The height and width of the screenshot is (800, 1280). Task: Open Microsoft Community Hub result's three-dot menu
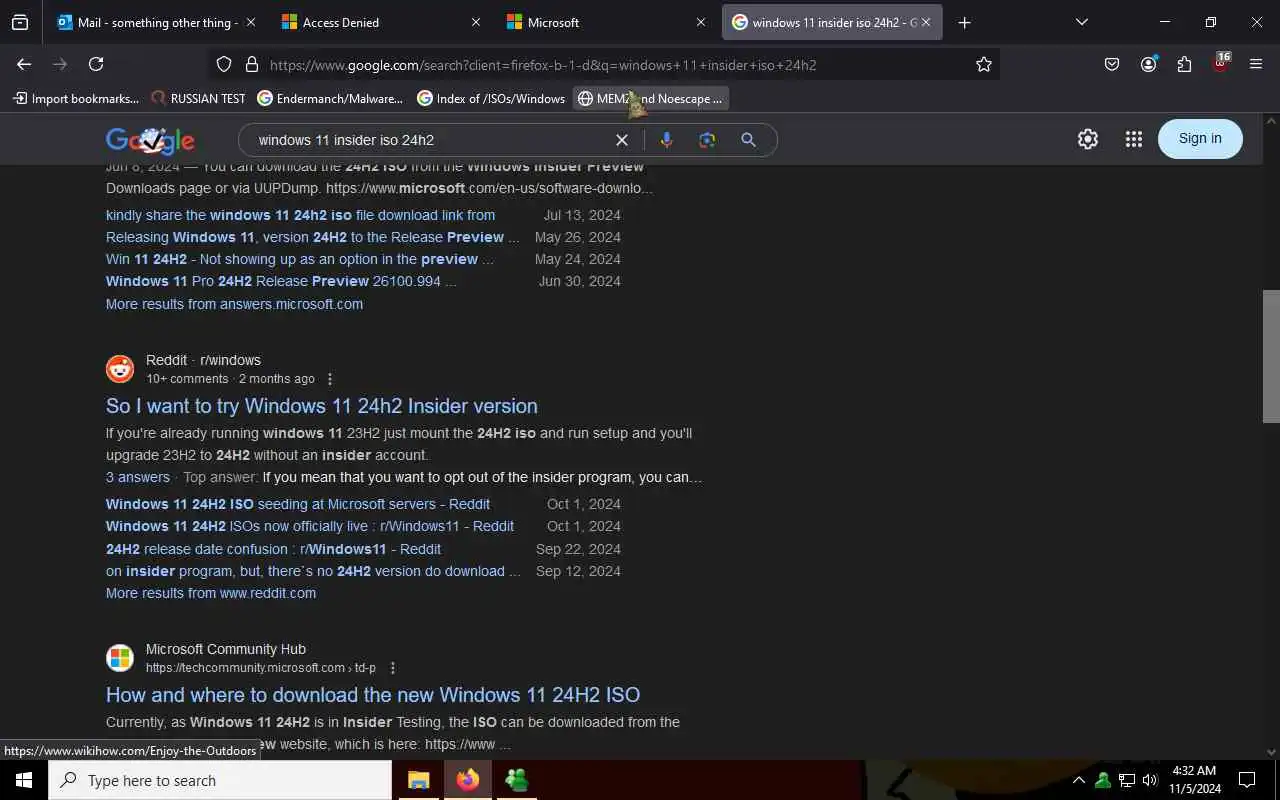pyautogui.click(x=392, y=668)
